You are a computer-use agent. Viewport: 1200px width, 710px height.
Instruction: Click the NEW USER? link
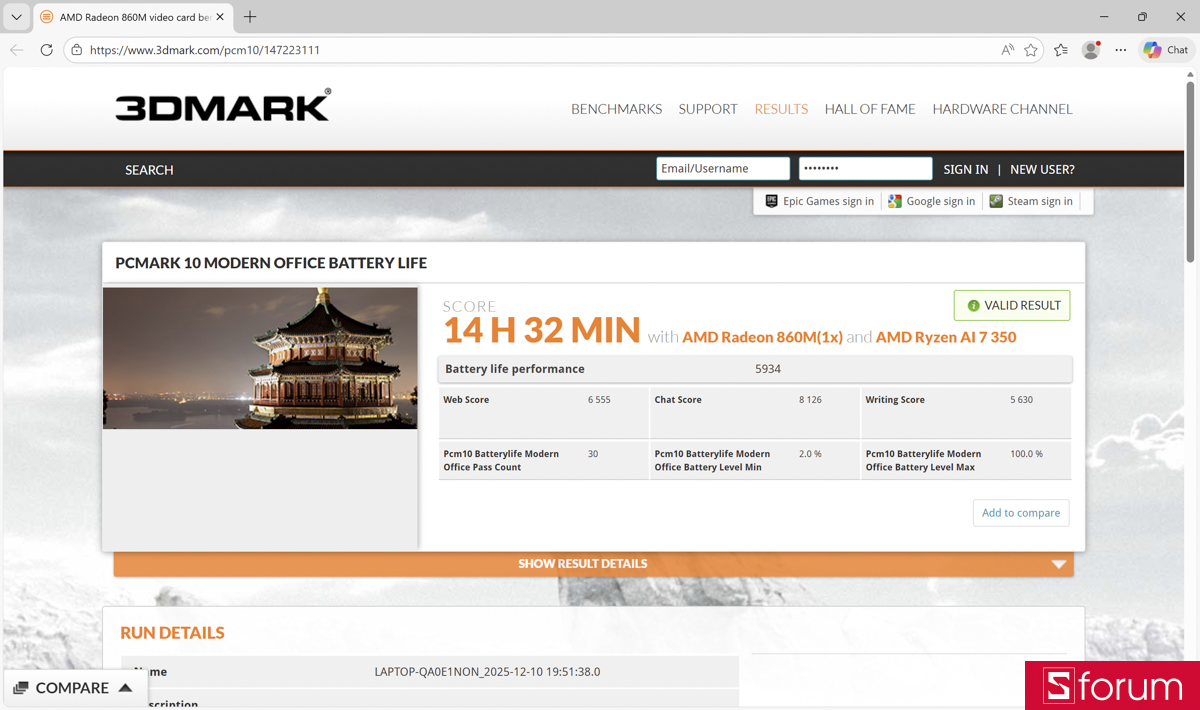(x=1042, y=169)
